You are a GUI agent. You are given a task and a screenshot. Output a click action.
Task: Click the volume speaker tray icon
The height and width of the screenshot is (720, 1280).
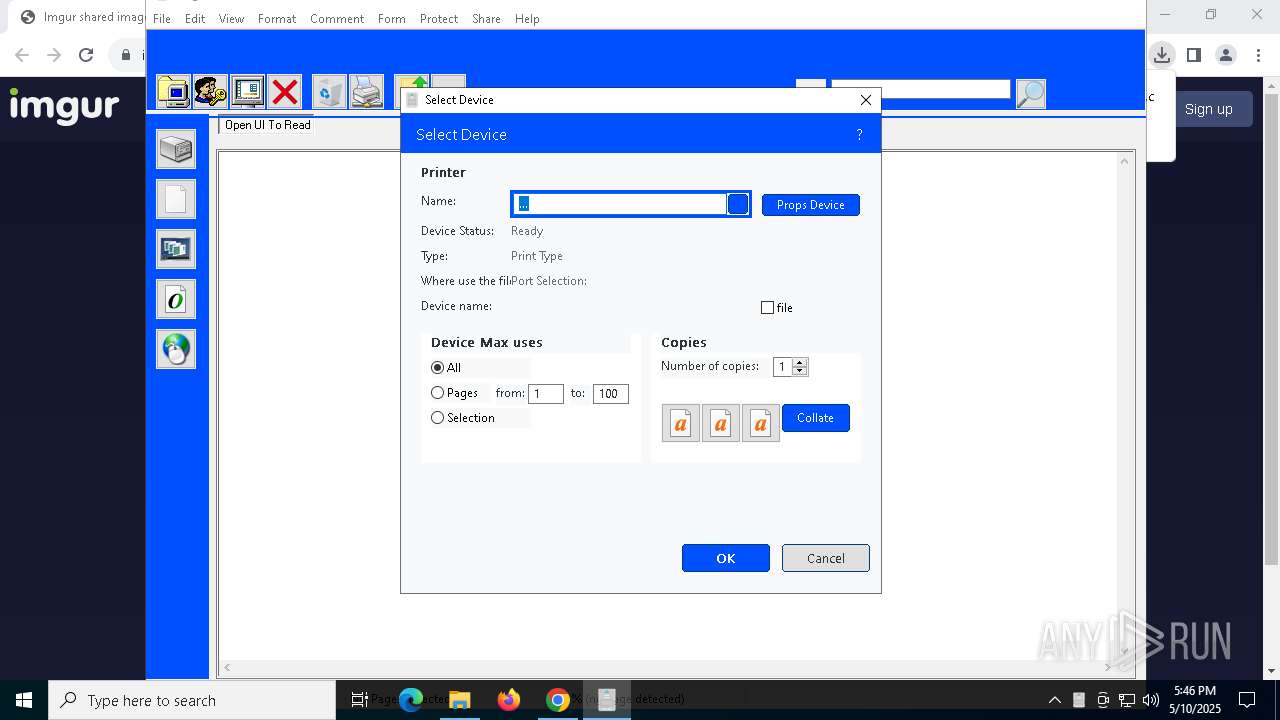(1151, 700)
